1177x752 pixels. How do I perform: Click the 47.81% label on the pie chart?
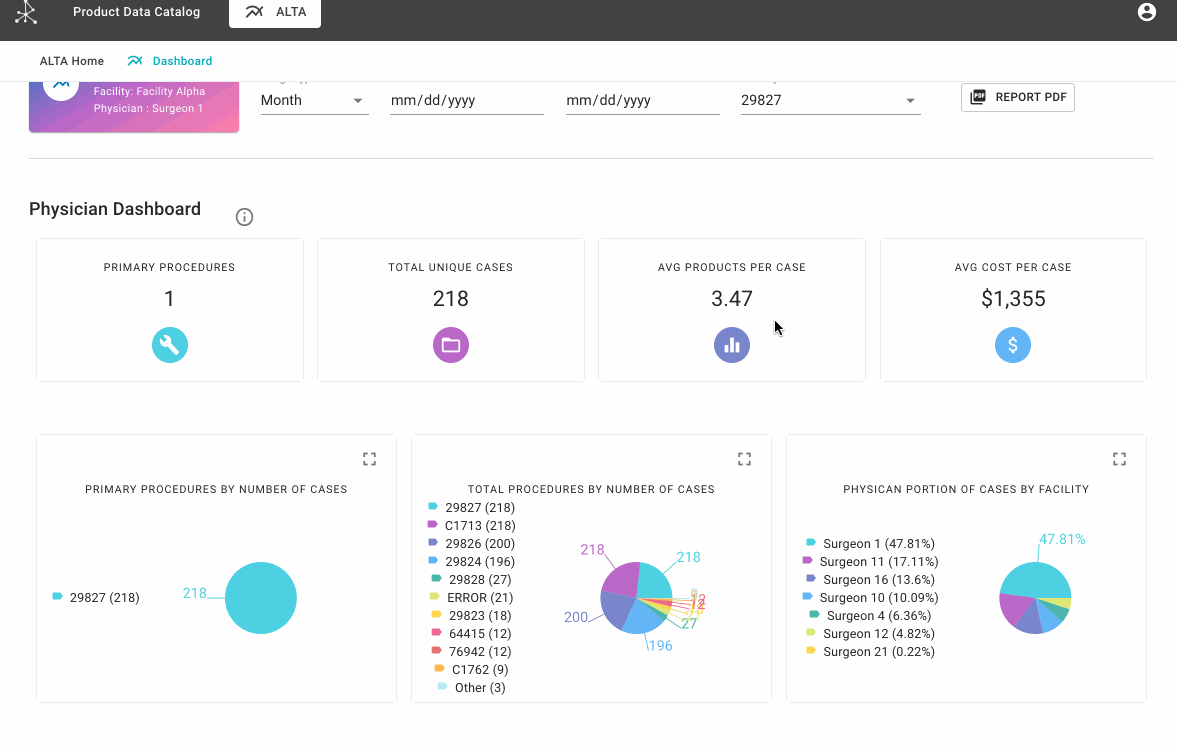pyautogui.click(x=1061, y=540)
